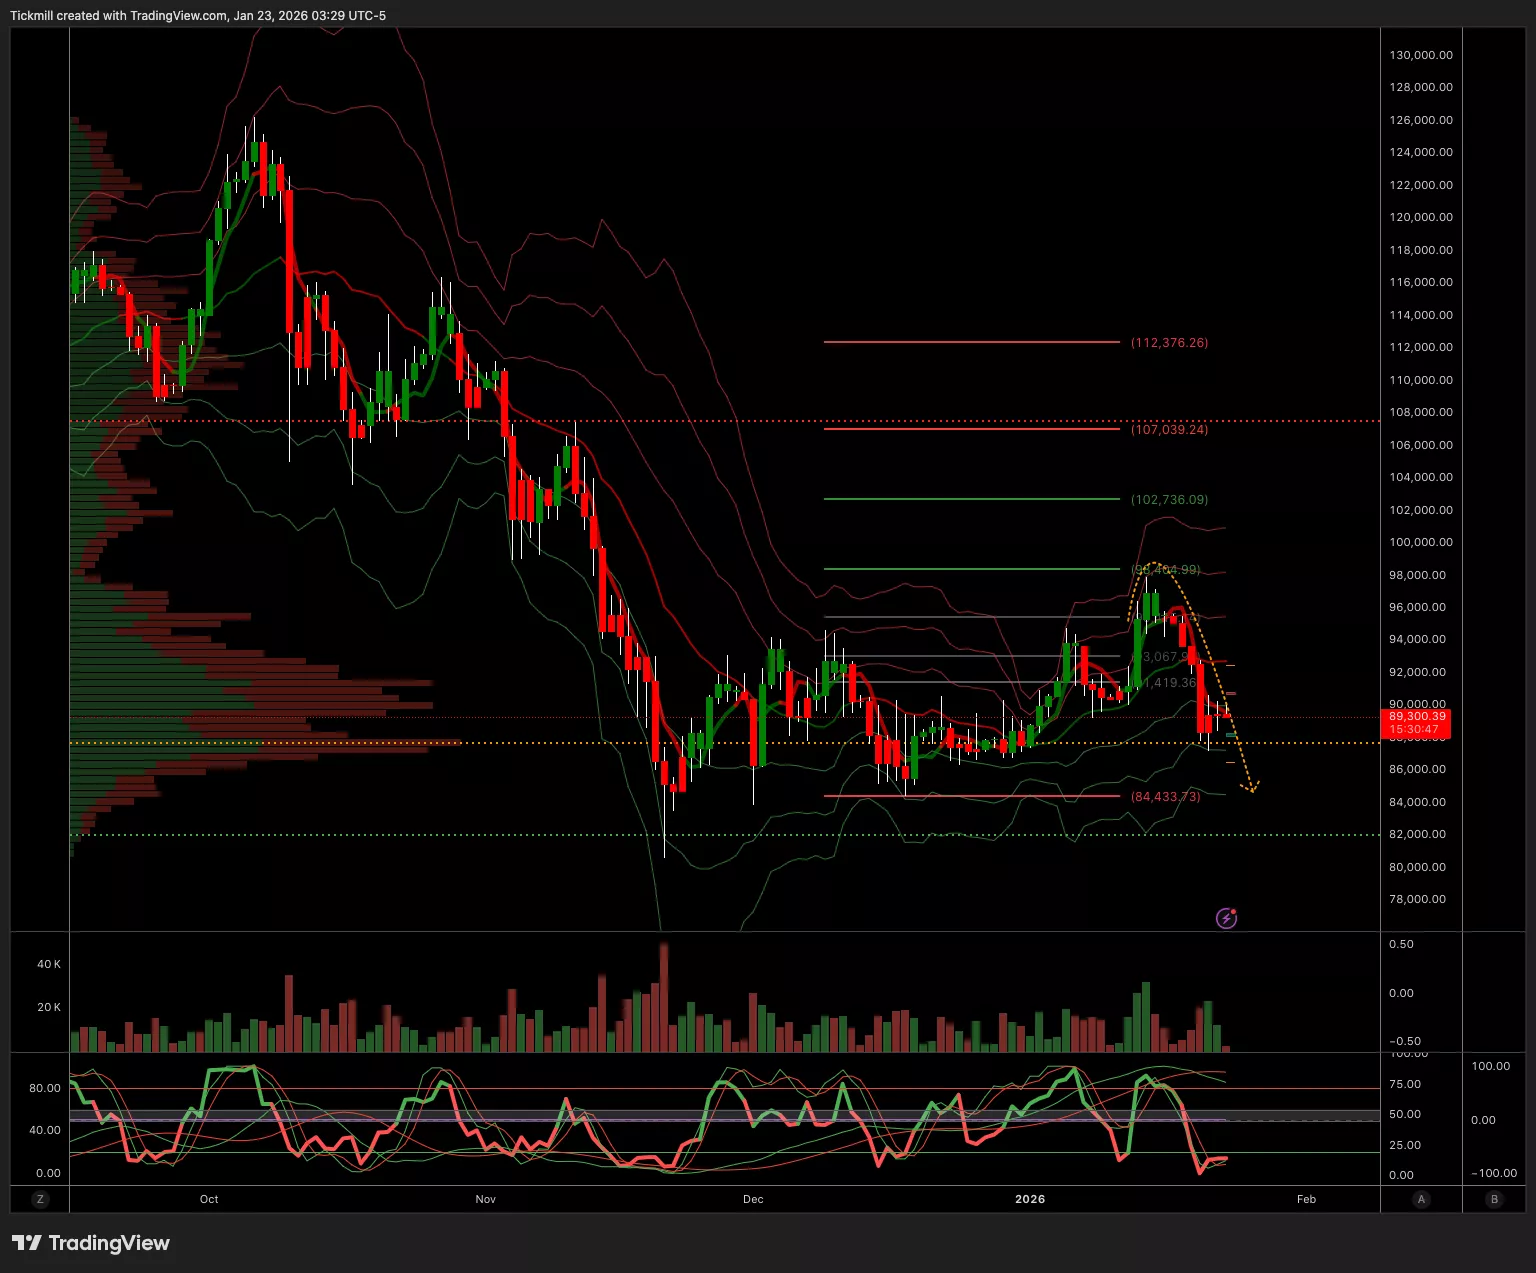1536x1273 pixels.
Task: Click the Nov label on time axis
Action: pyautogui.click(x=485, y=1199)
